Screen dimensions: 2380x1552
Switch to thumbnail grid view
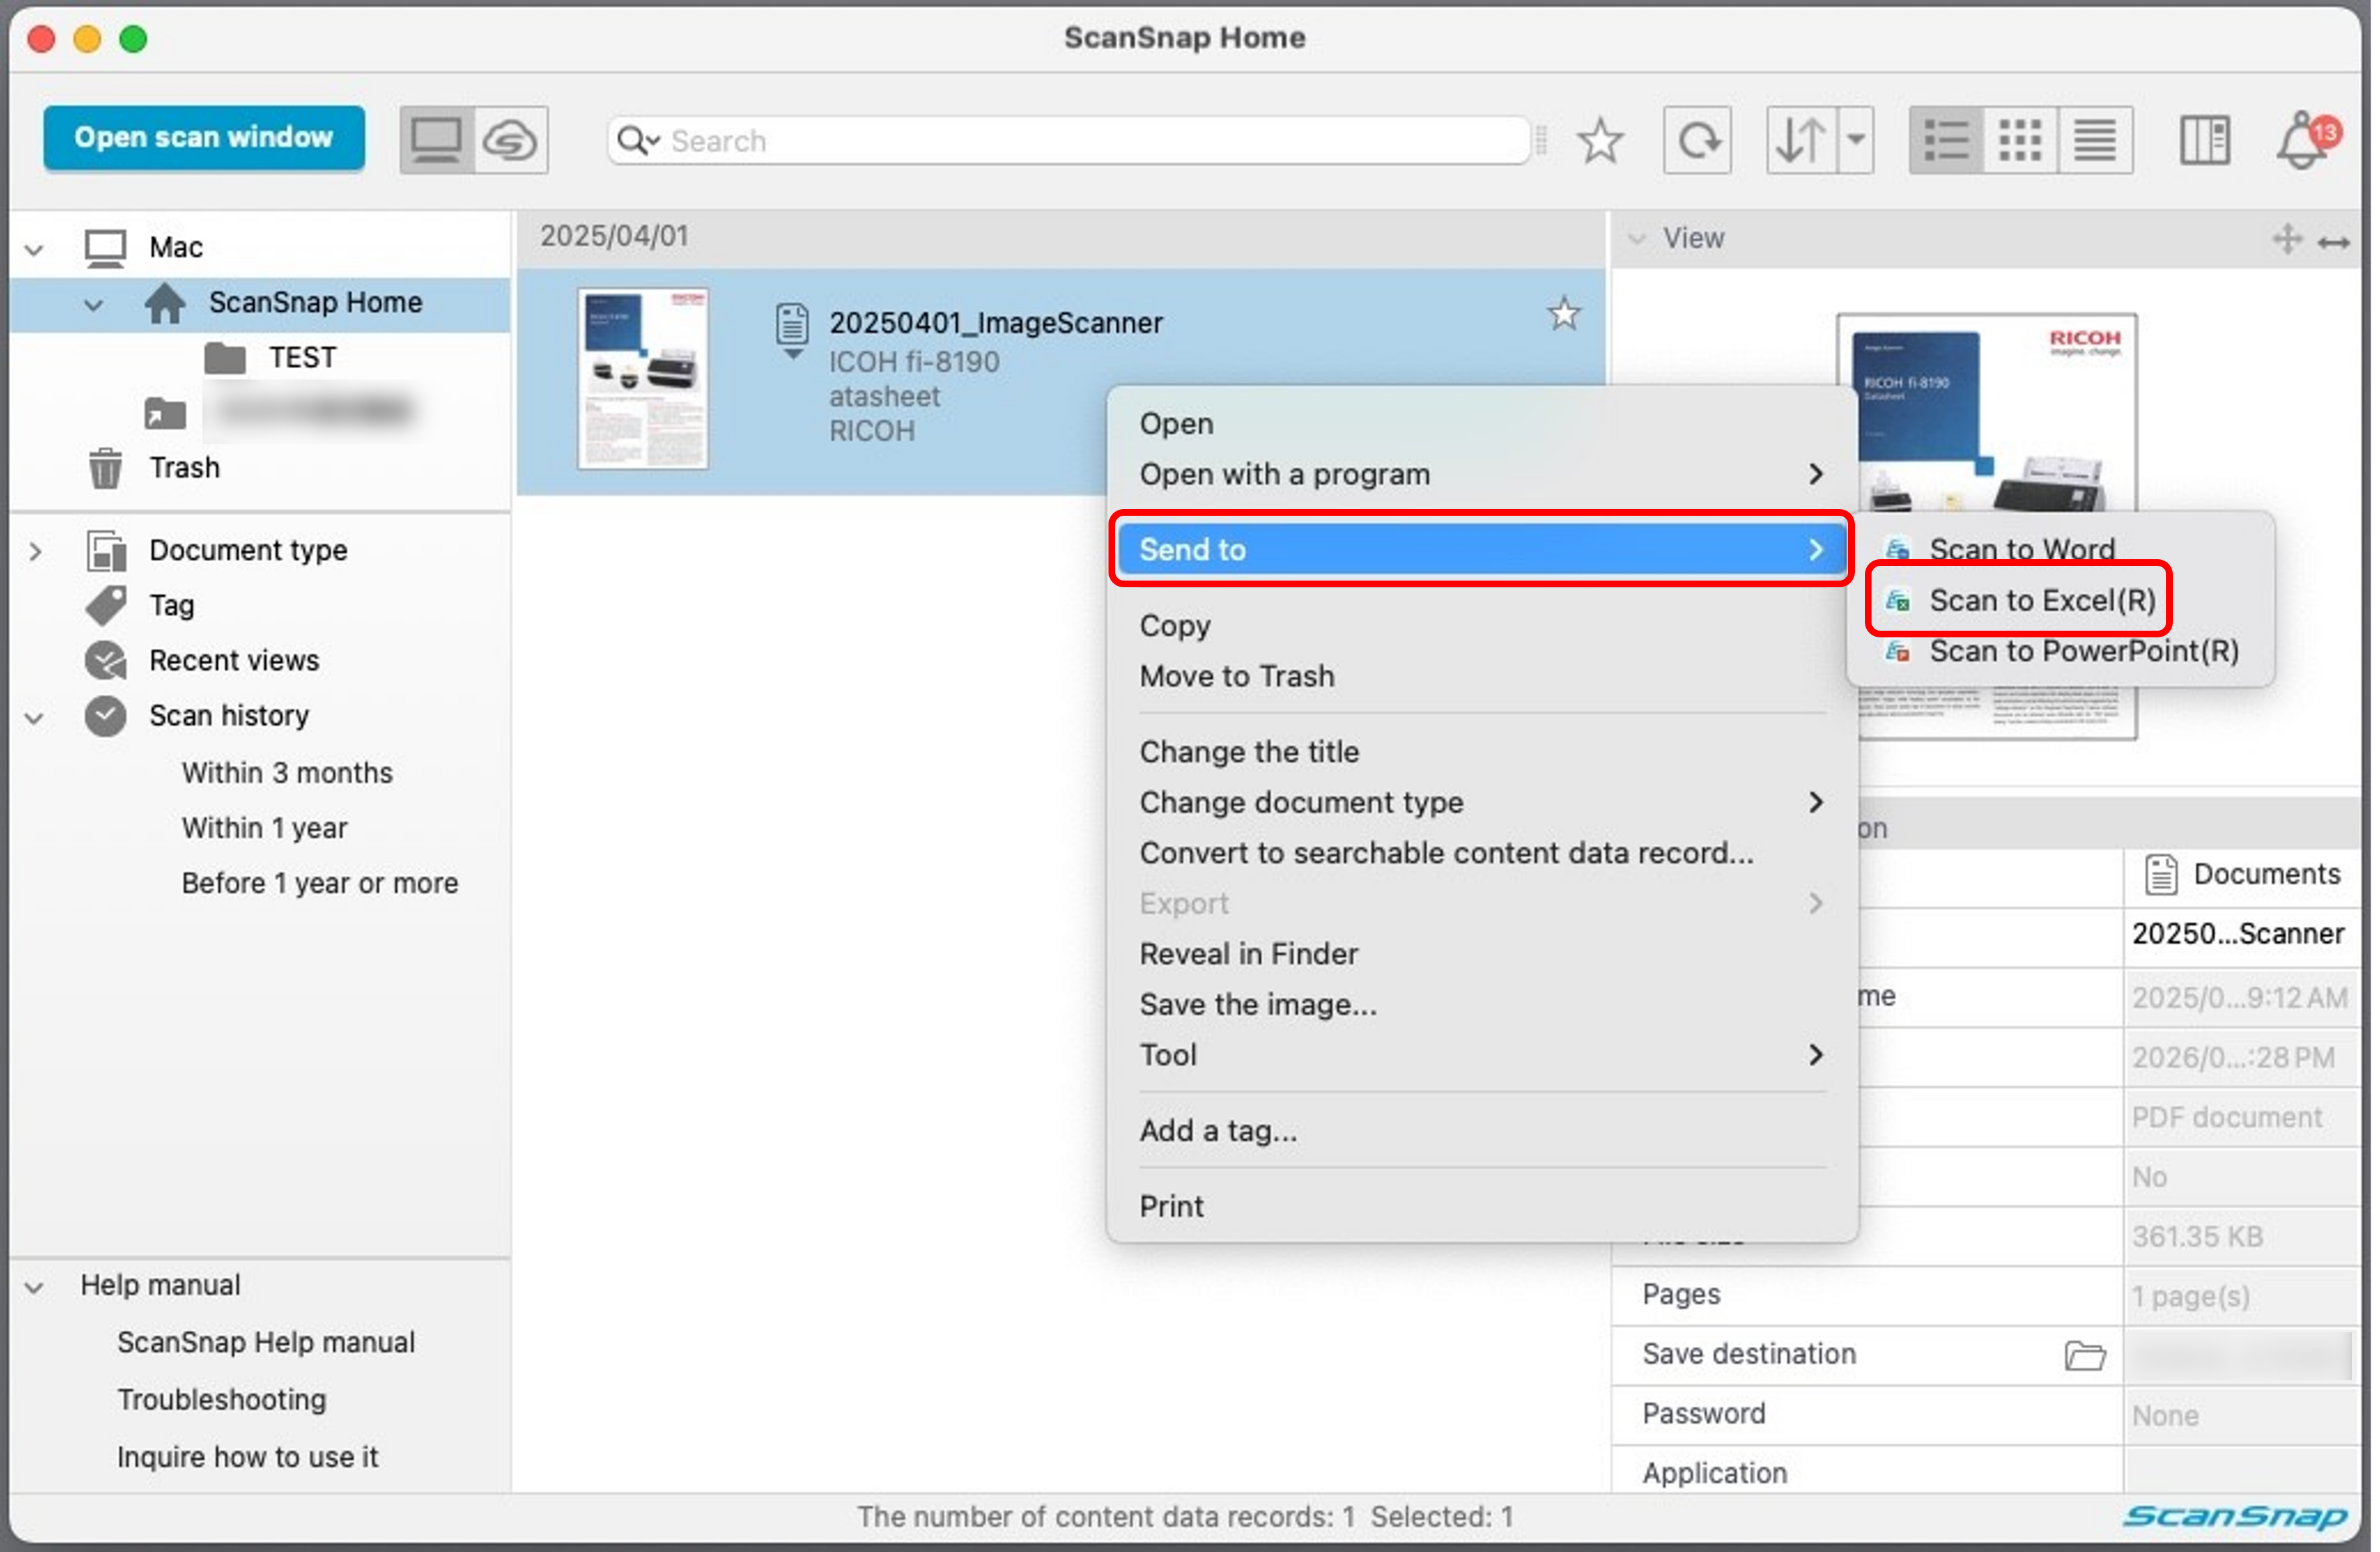tap(2019, 140)
